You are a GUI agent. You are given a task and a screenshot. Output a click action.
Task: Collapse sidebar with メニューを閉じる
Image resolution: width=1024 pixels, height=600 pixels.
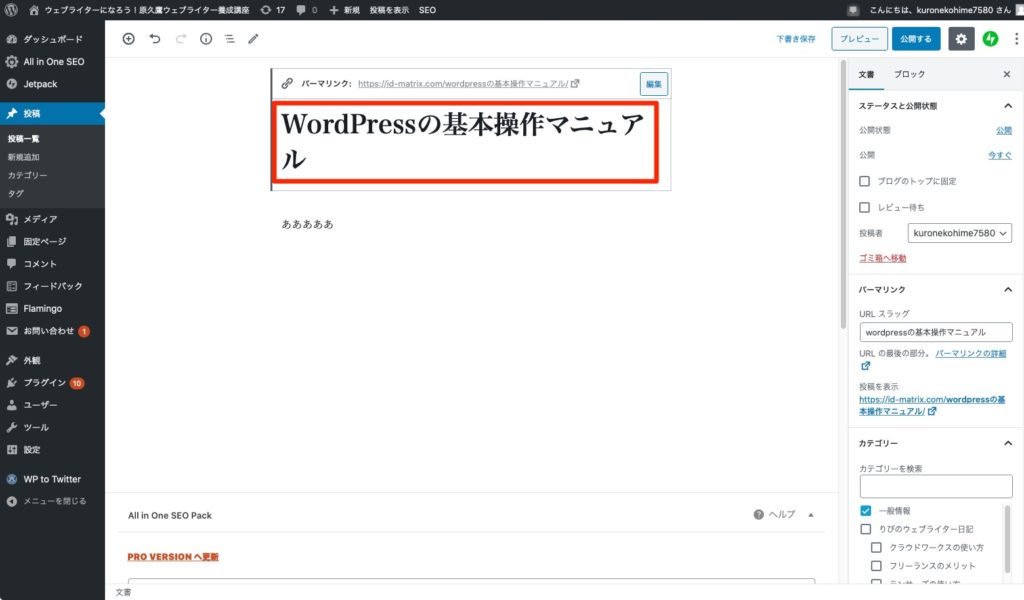(52, 501)
